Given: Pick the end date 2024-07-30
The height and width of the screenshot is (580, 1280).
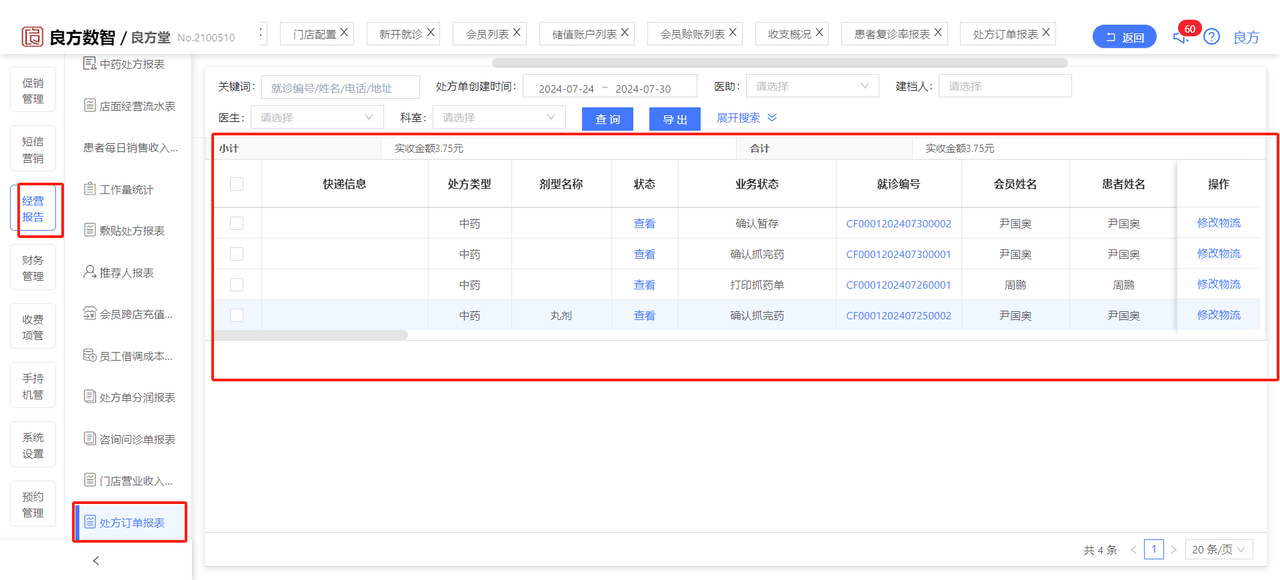Looking at the screenshot, I should (x=643, y=88).
